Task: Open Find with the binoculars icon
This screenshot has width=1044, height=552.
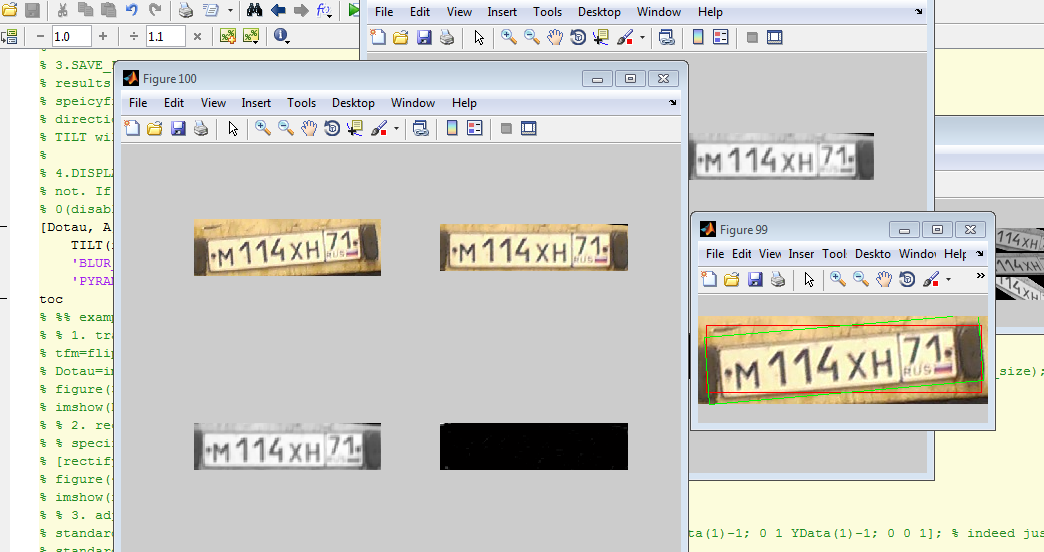Action: point(254,10)
